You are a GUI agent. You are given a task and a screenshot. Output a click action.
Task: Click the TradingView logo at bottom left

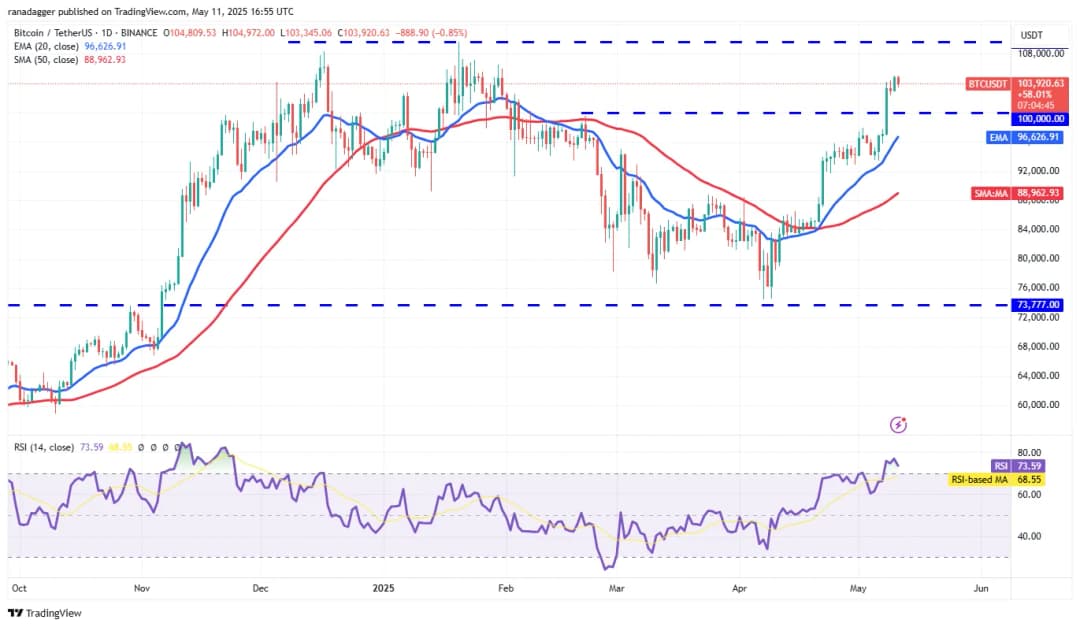(45, 612)
